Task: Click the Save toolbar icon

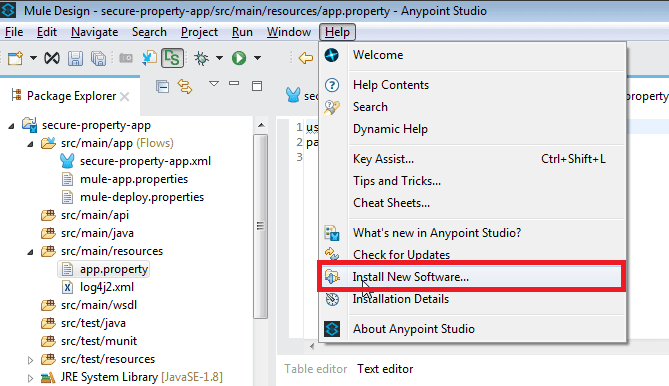Action: tap(75, 58)
